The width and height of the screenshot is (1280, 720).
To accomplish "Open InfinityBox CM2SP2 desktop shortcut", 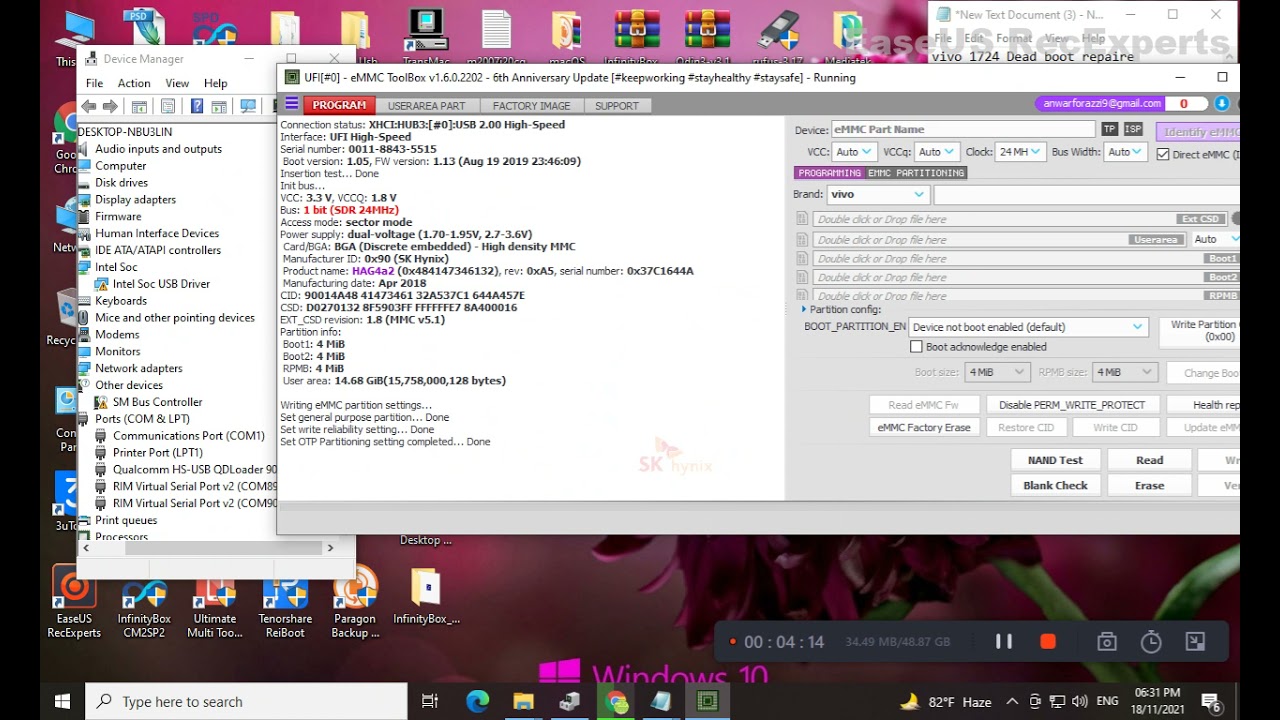I will pyautogui.click(x=144, y=601).
